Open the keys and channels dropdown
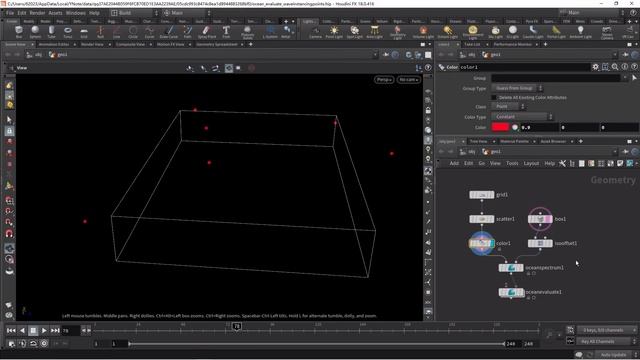 pos(607,330)
